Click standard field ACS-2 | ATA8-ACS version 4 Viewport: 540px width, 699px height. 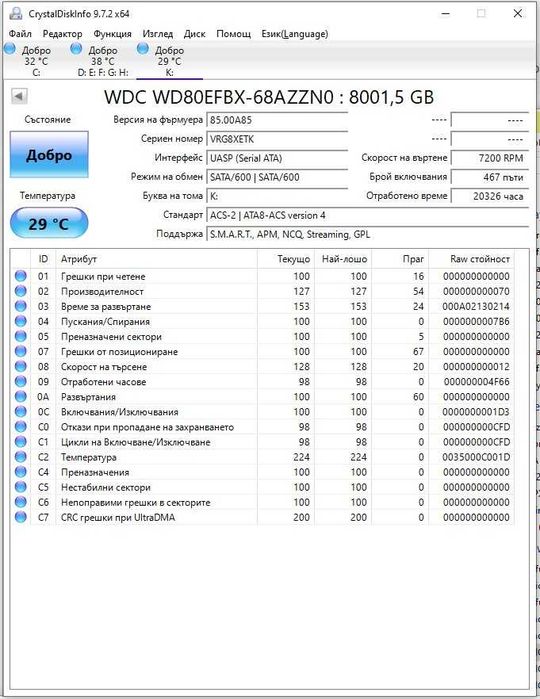coord(367,215)
